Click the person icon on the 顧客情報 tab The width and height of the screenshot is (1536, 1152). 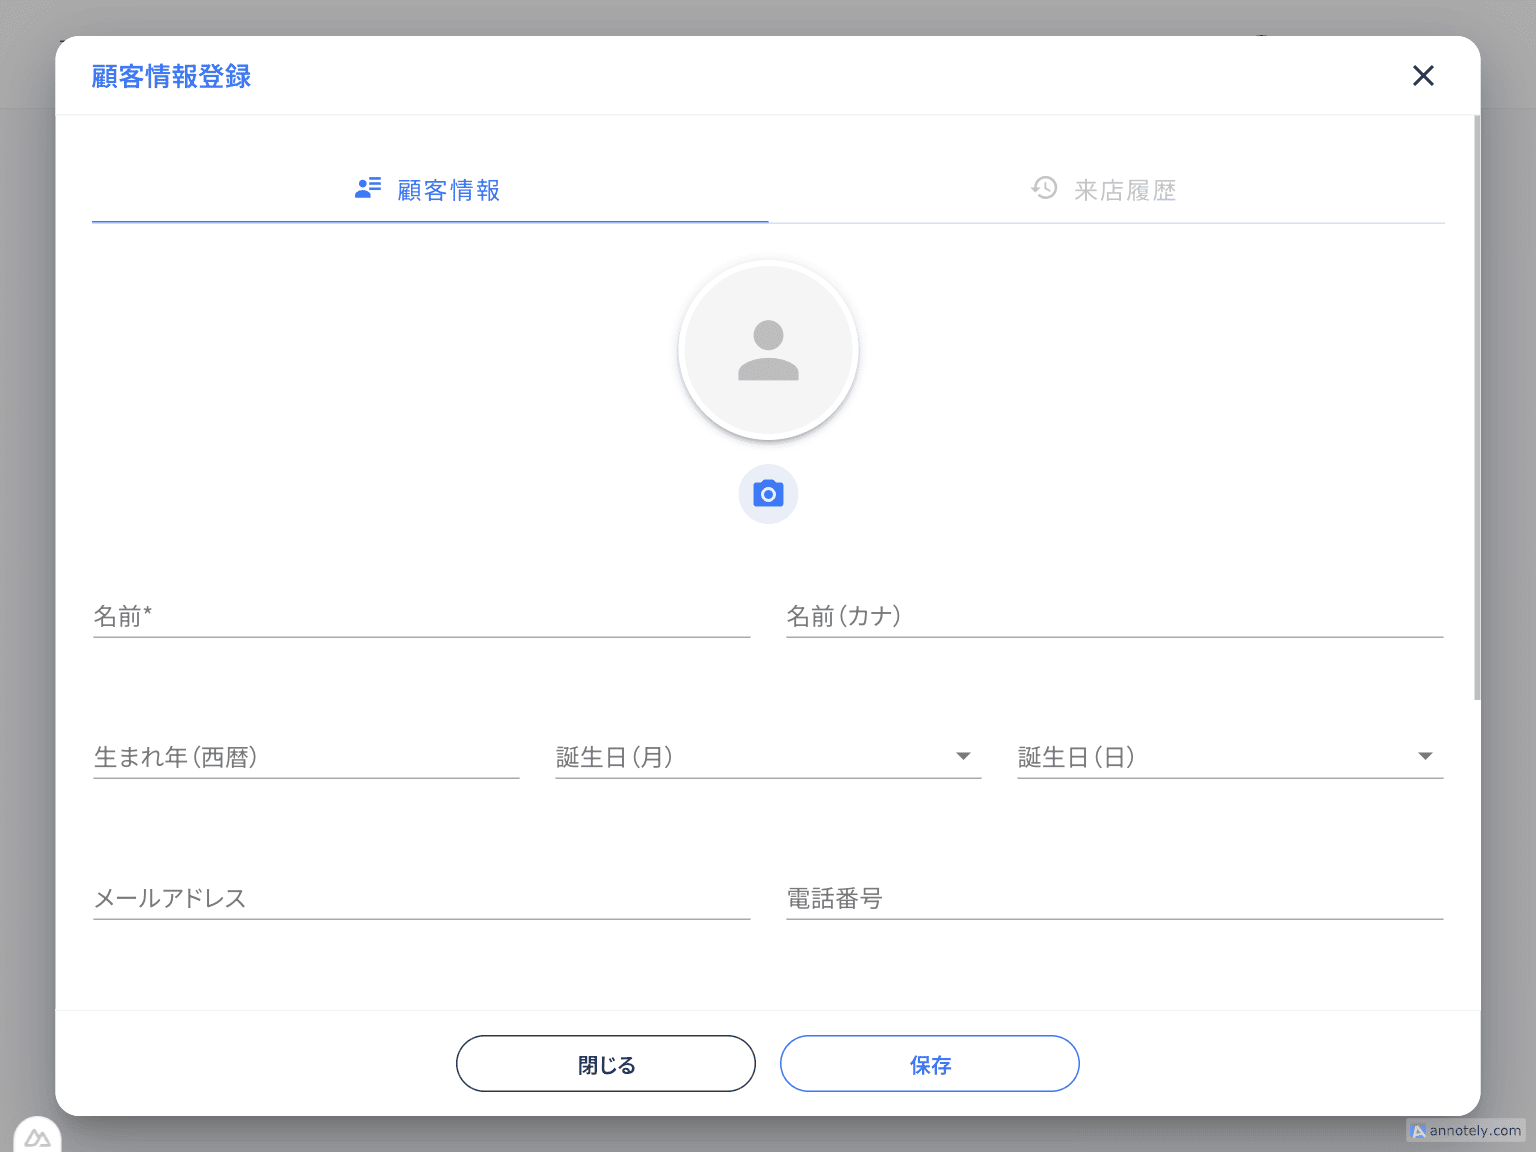[x=367, y=188]
